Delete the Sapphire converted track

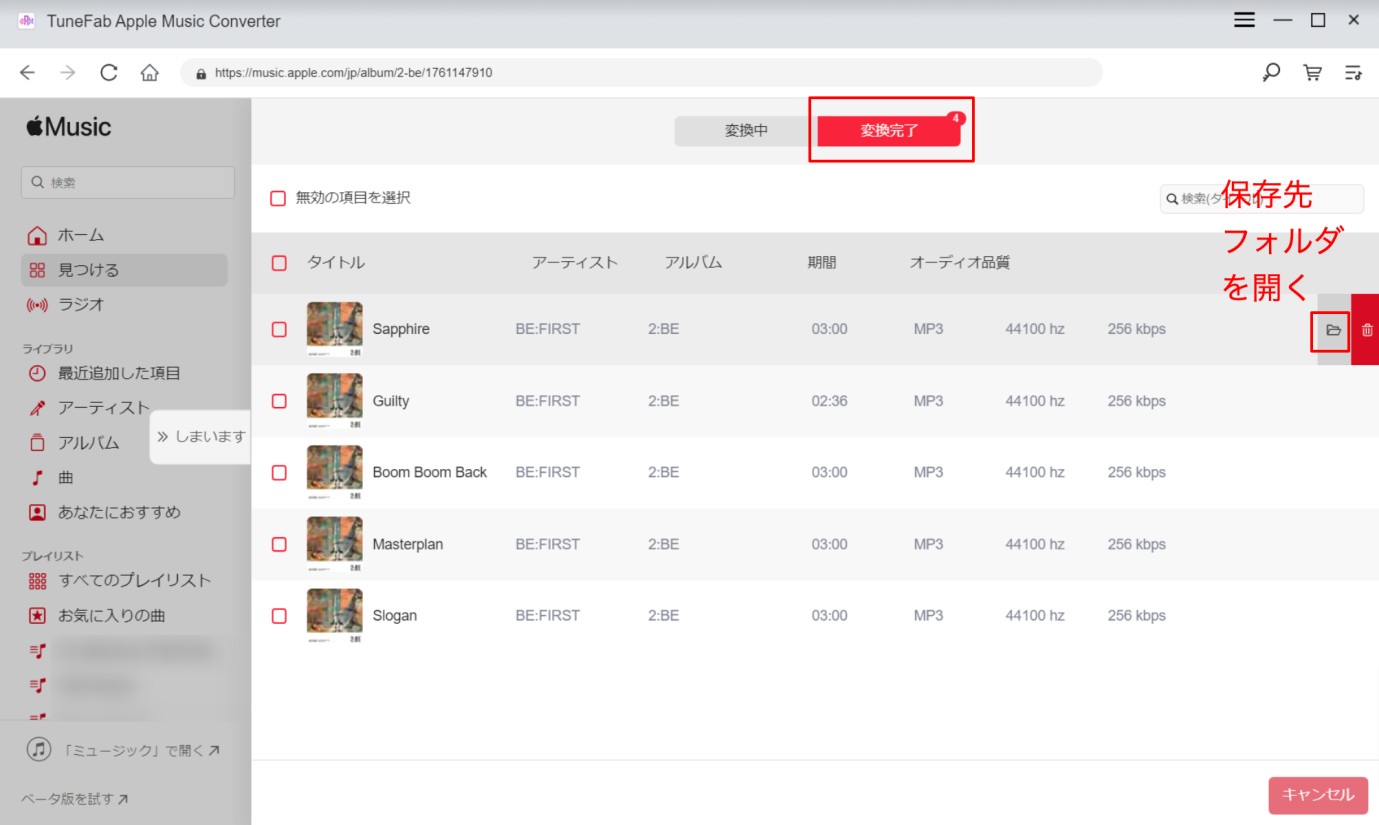[x=1367, y=330]
